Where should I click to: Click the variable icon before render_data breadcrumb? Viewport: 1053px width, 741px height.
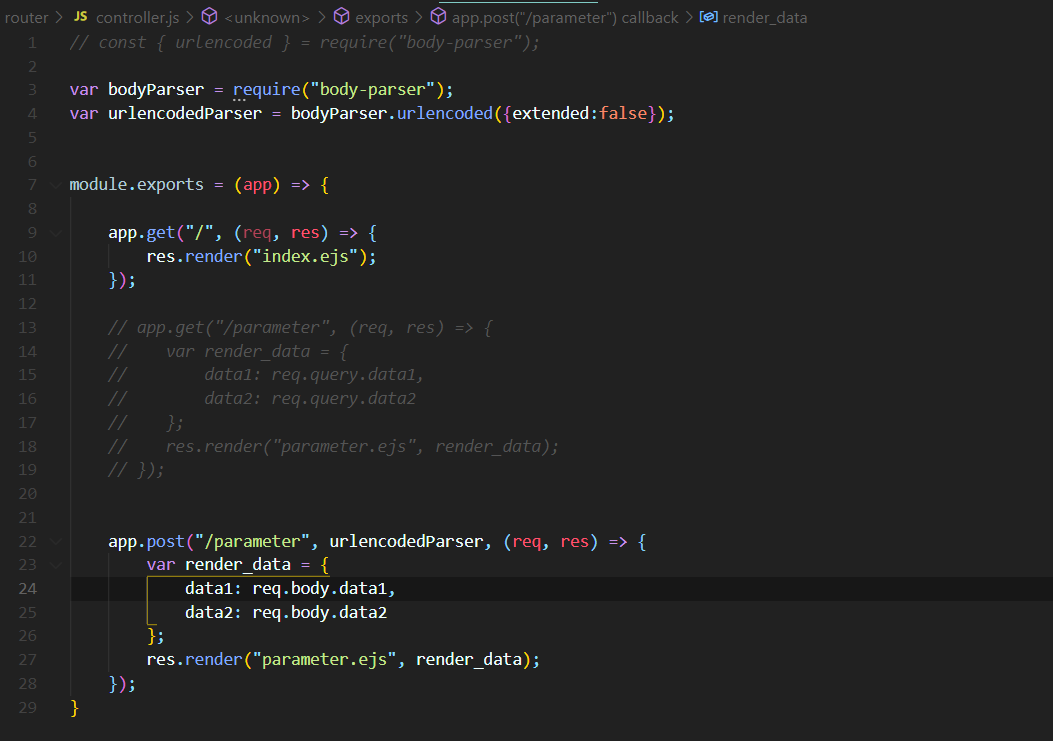pyautogui.click(x=708, y=16)
